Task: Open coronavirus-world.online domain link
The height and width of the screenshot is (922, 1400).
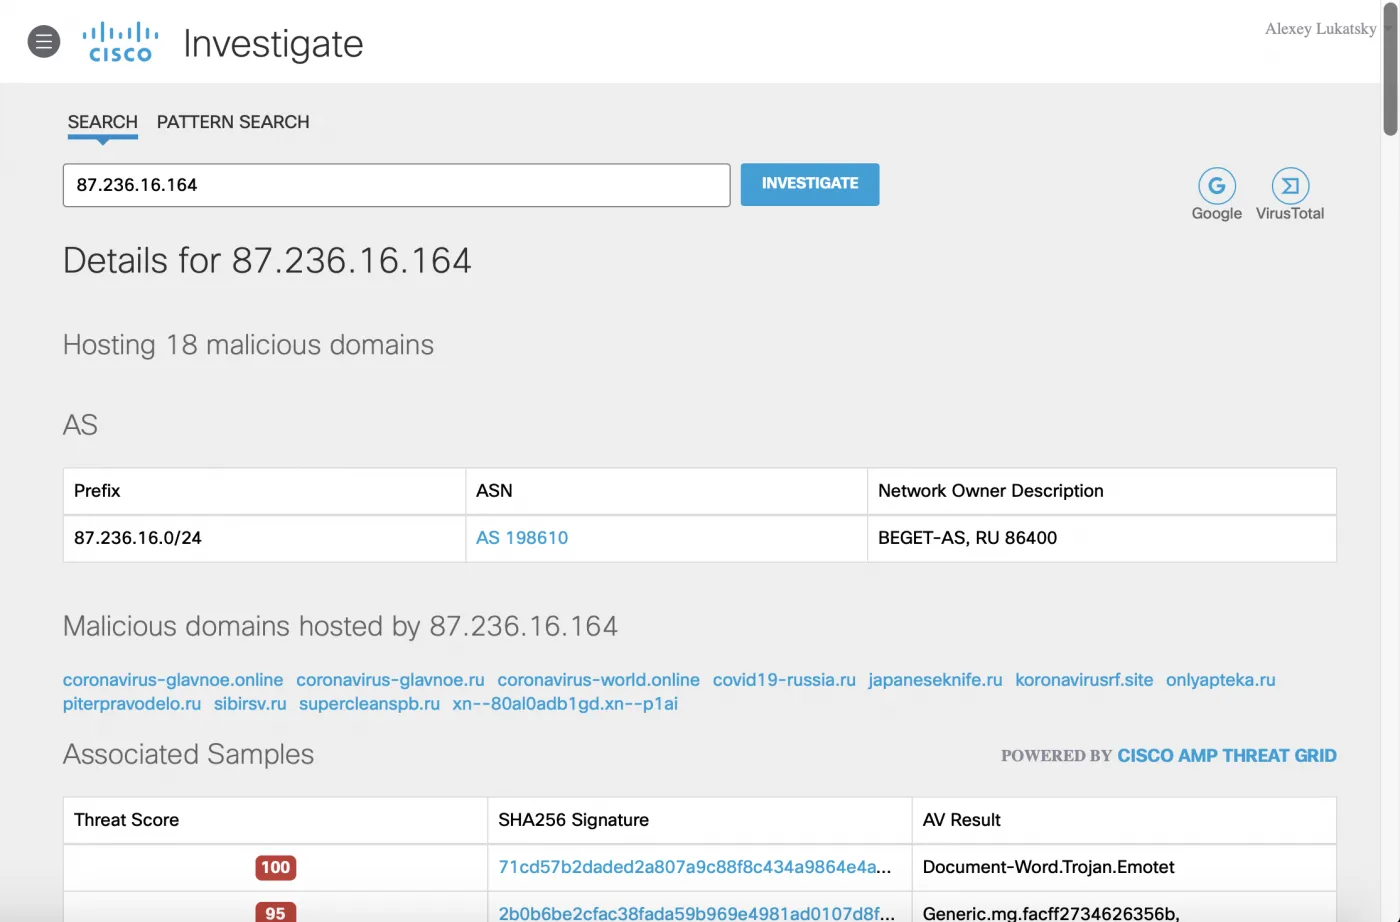Action: (x=599, y=680)
